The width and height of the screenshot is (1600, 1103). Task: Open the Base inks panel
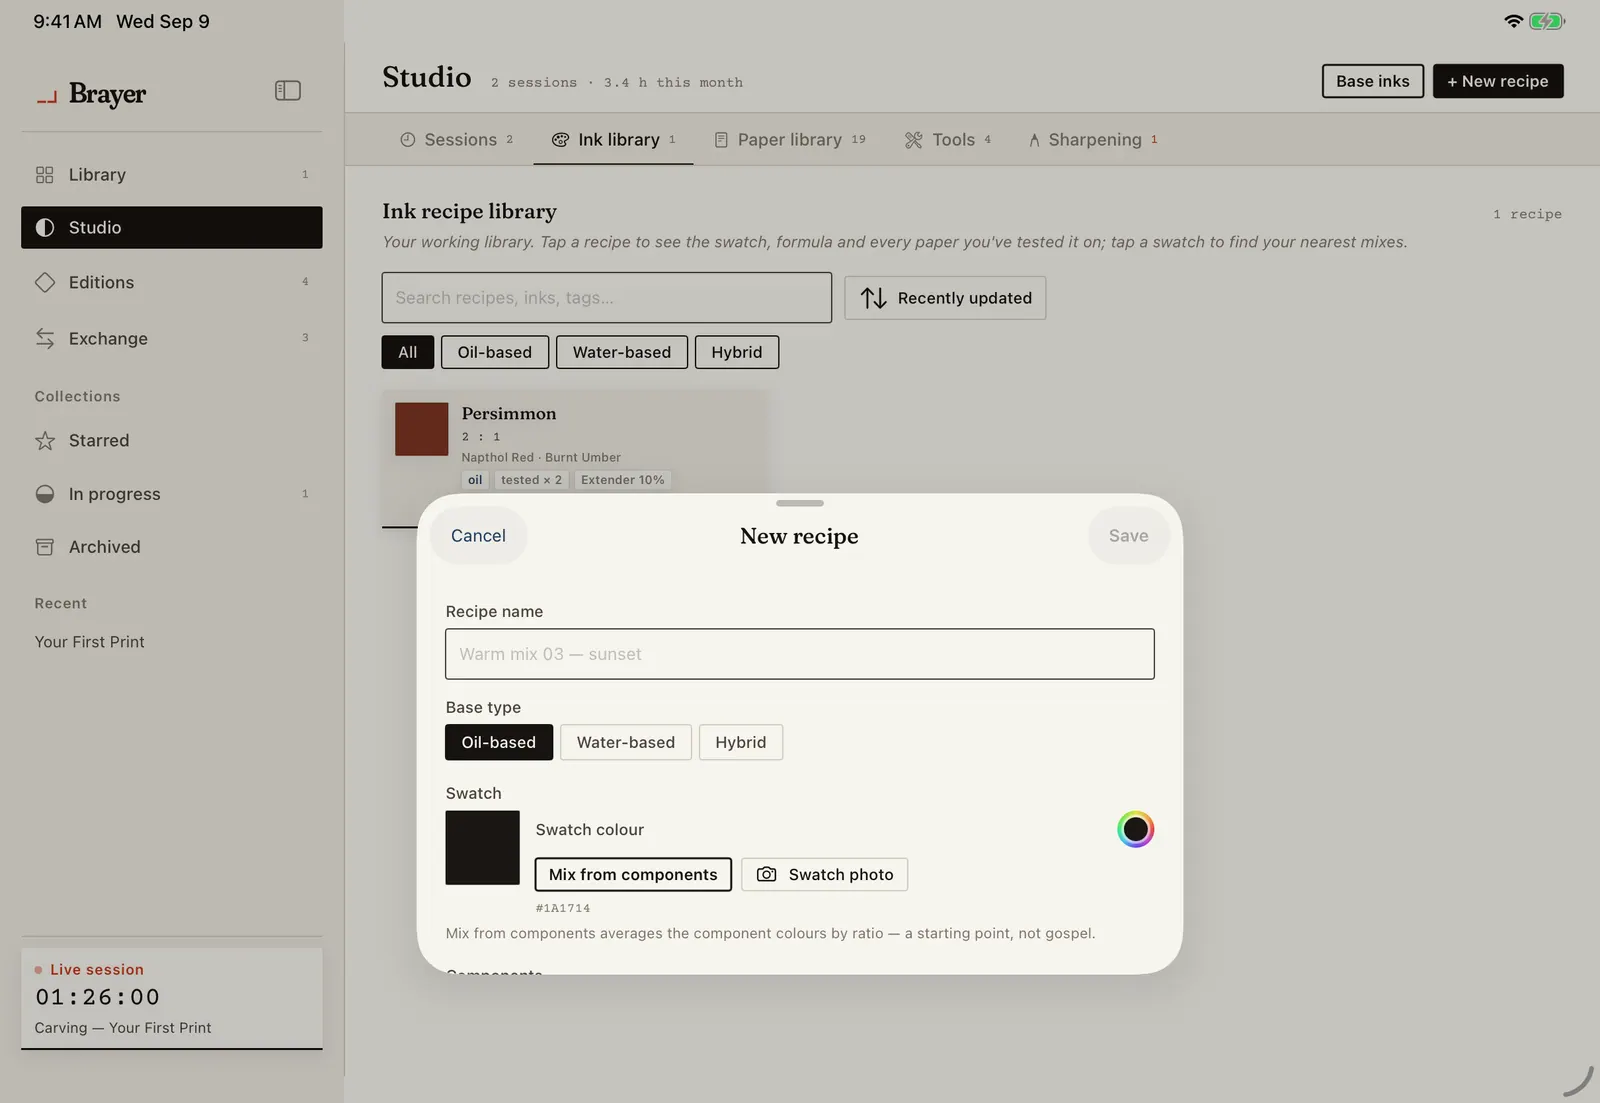coord(1372,81)
